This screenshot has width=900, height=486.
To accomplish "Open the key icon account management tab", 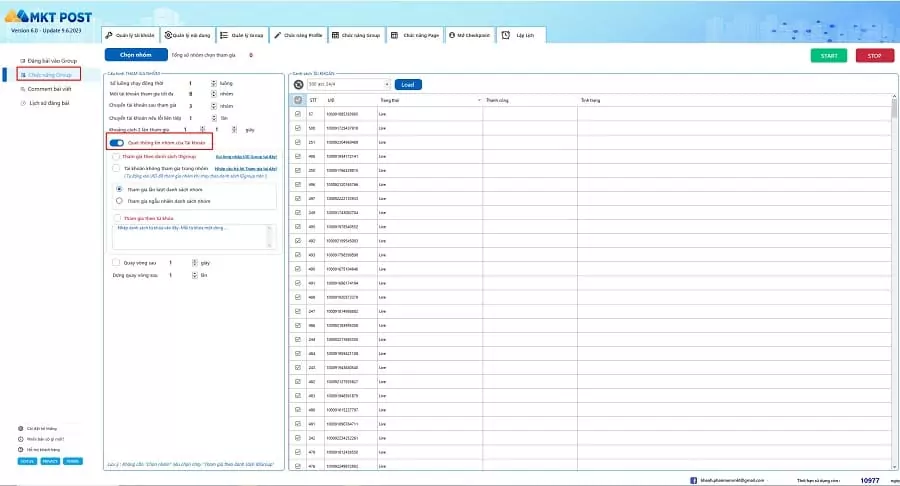I will (x=130, y=35).
